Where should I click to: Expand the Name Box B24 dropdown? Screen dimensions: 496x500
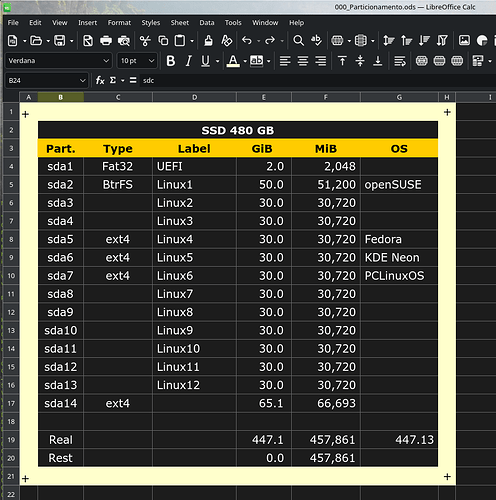(82, 81)
